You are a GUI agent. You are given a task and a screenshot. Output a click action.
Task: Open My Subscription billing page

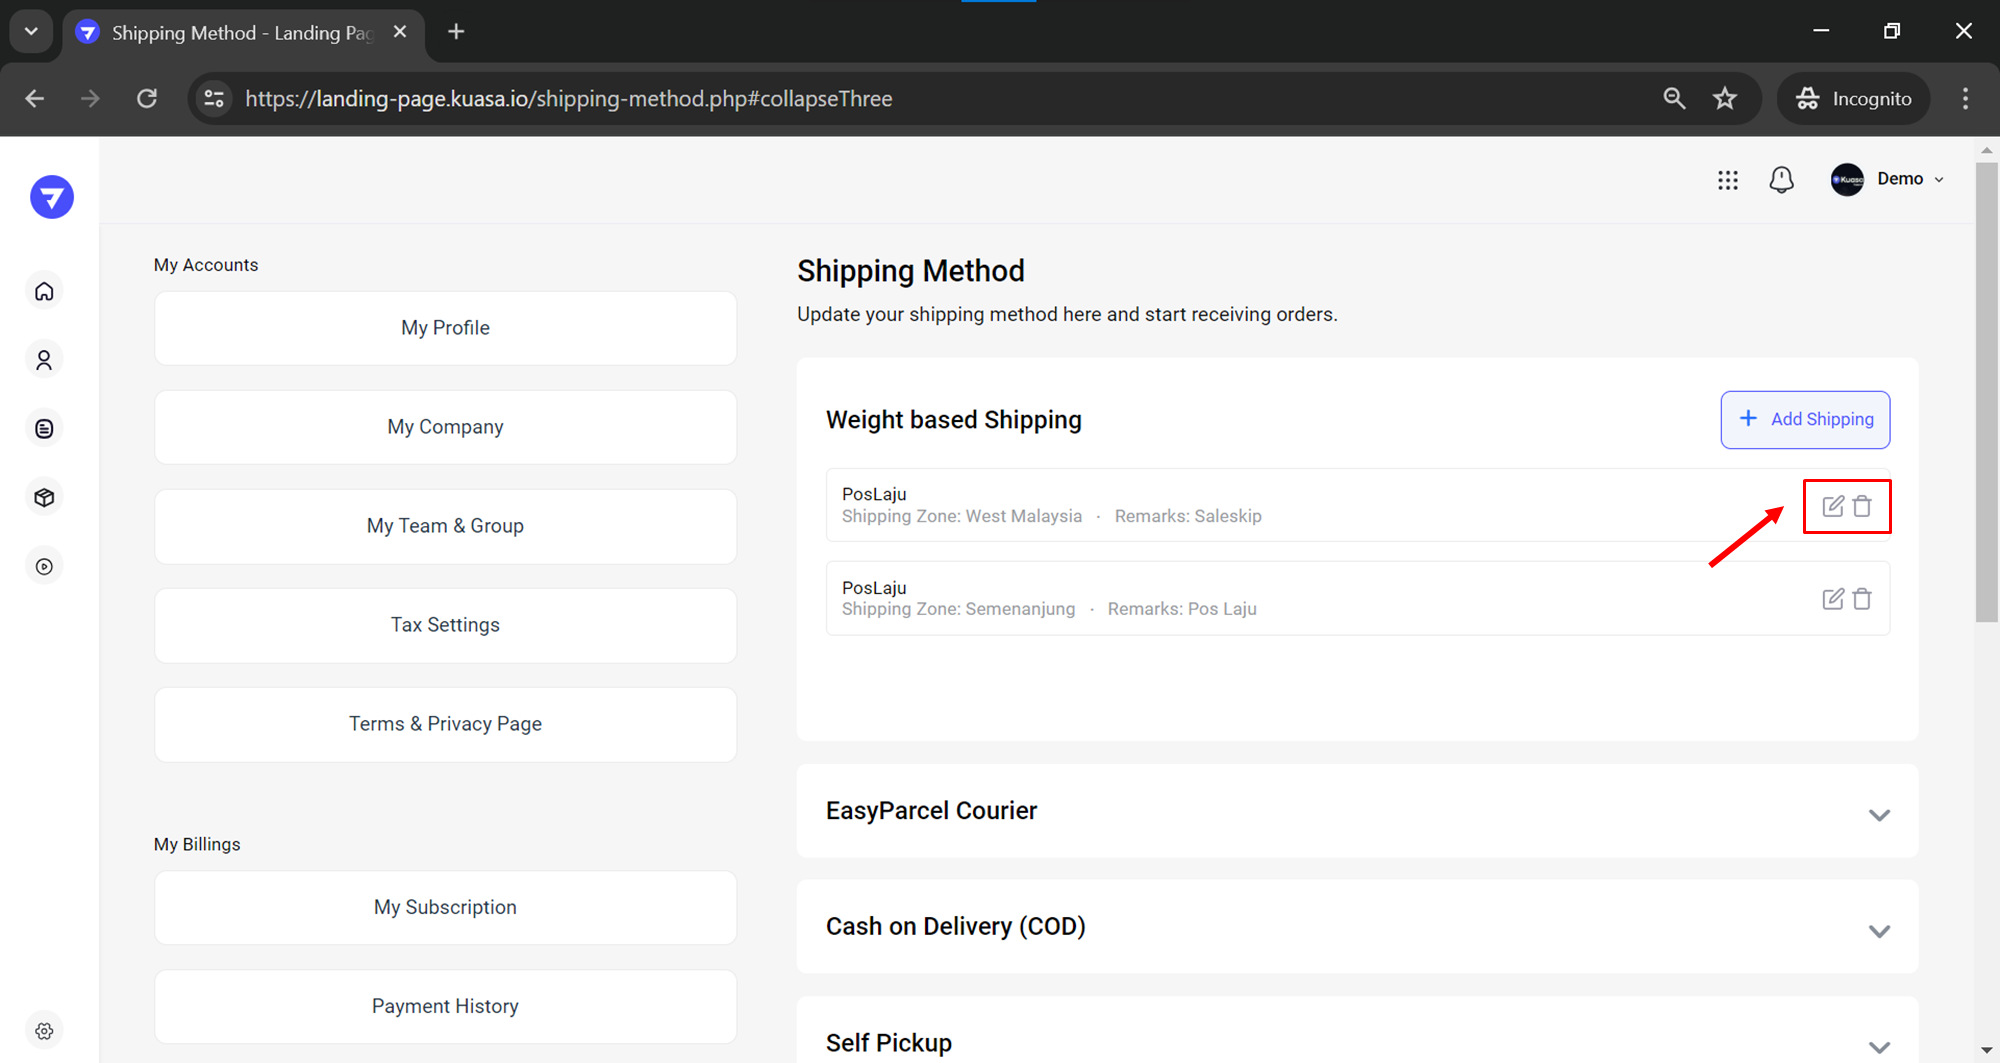(x=445, y=907)
